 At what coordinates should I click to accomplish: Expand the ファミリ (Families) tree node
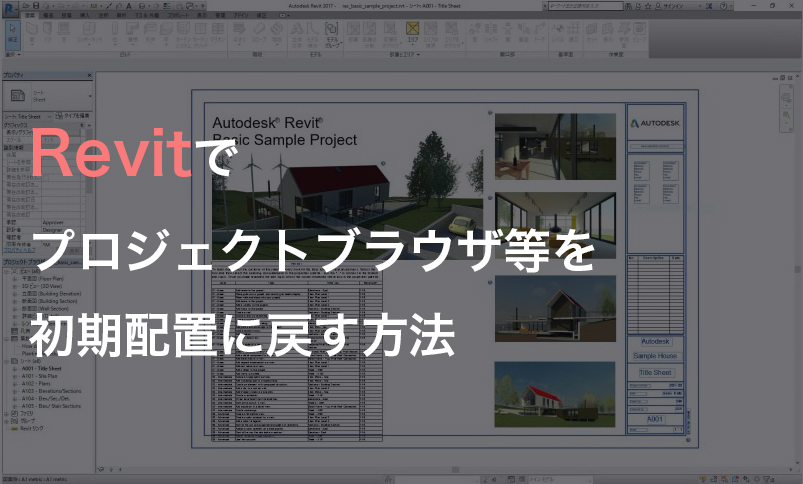[x=7, y=413]
